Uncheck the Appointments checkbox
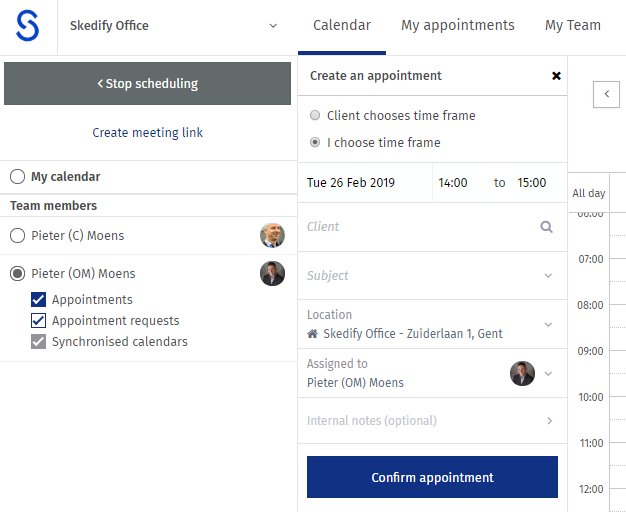 coord(38,300)
